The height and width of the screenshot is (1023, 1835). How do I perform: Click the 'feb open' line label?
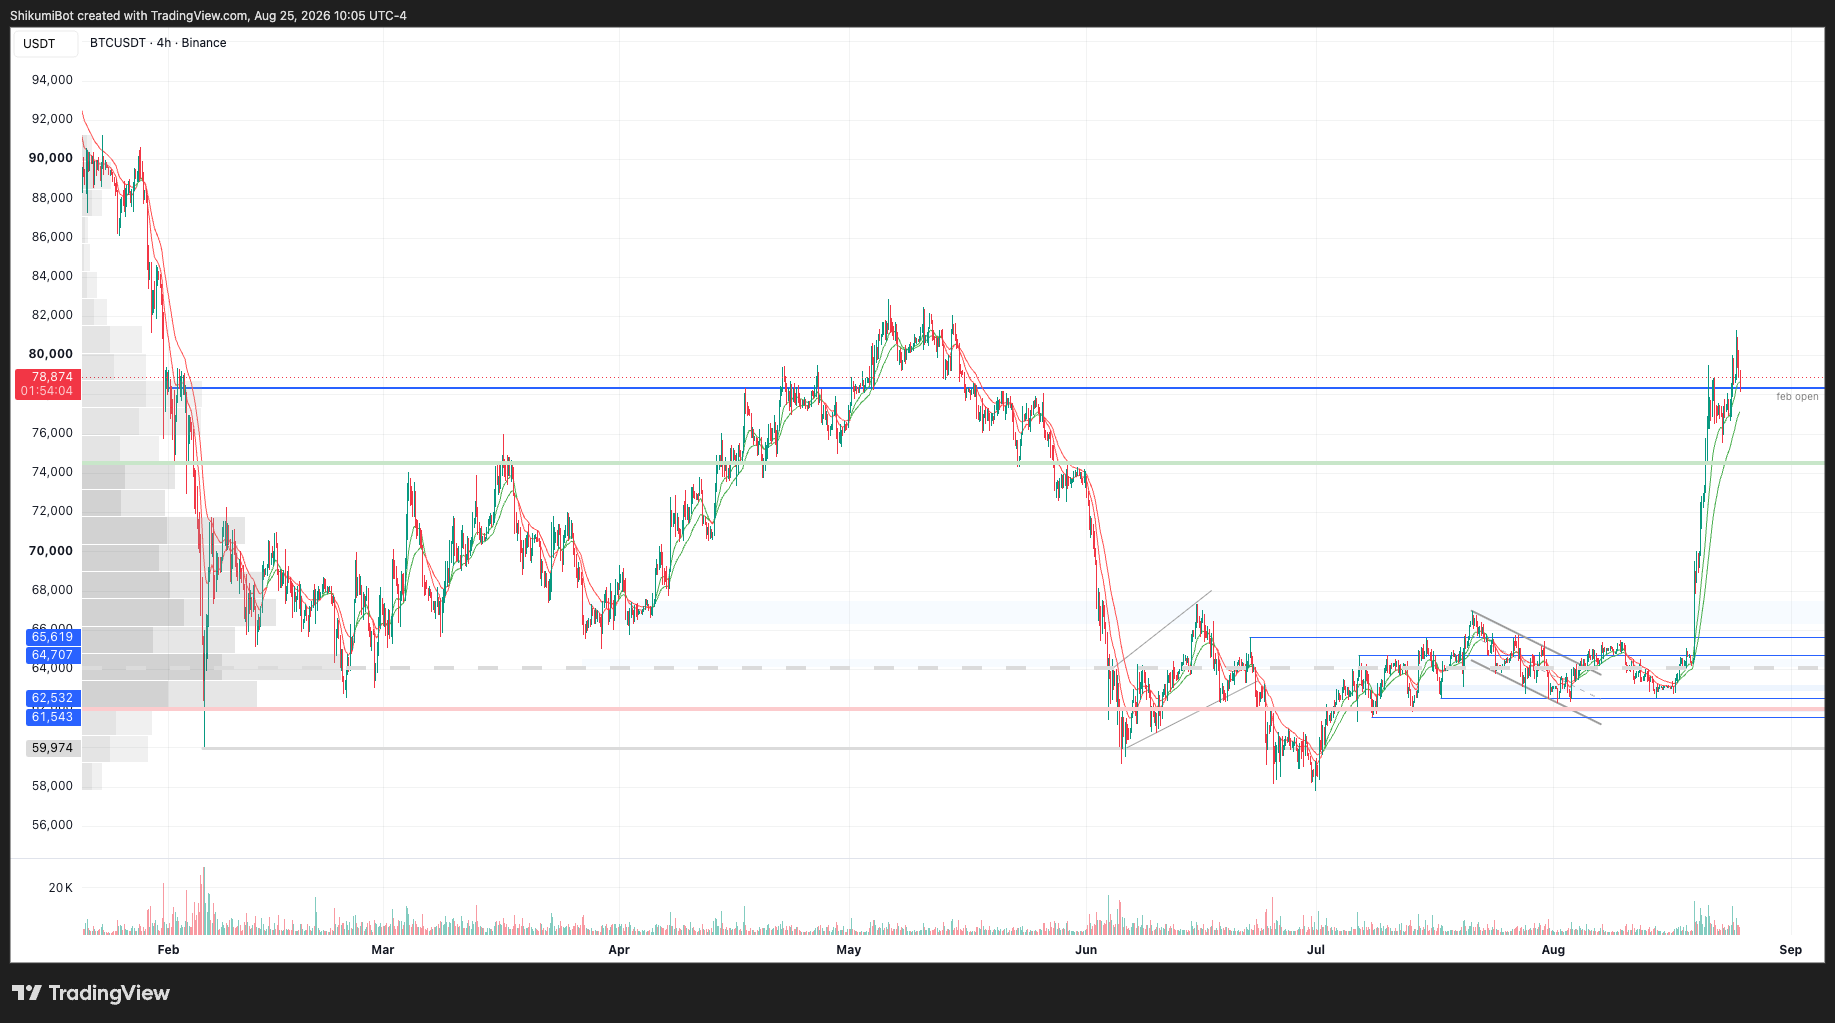(1797, 397)
